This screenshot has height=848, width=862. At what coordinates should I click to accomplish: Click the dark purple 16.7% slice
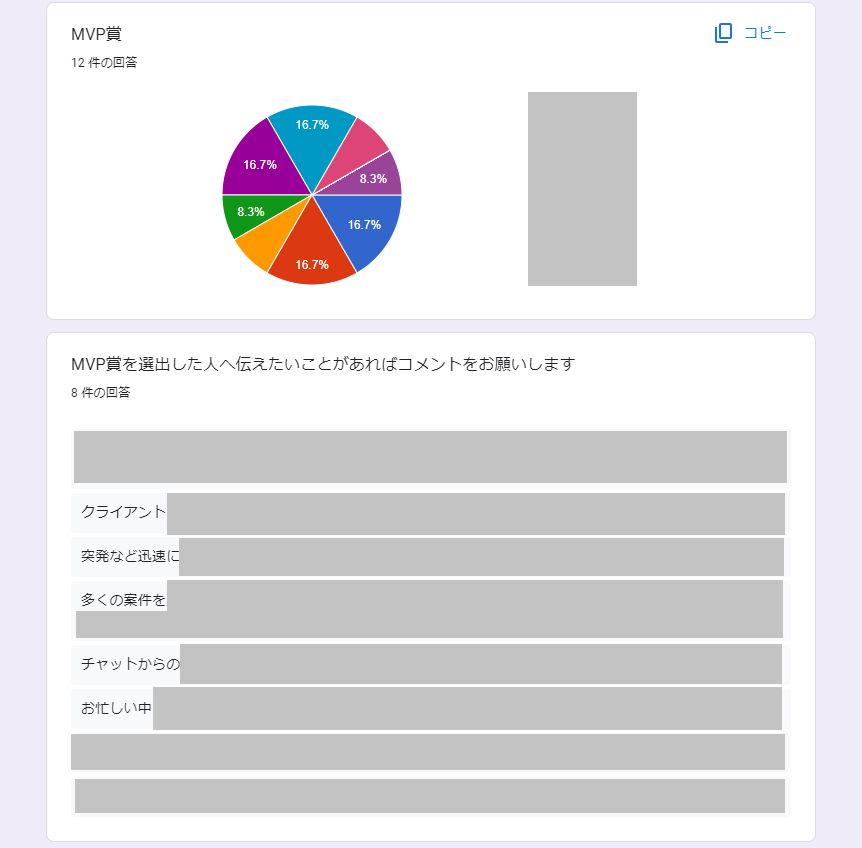point(260,162)
